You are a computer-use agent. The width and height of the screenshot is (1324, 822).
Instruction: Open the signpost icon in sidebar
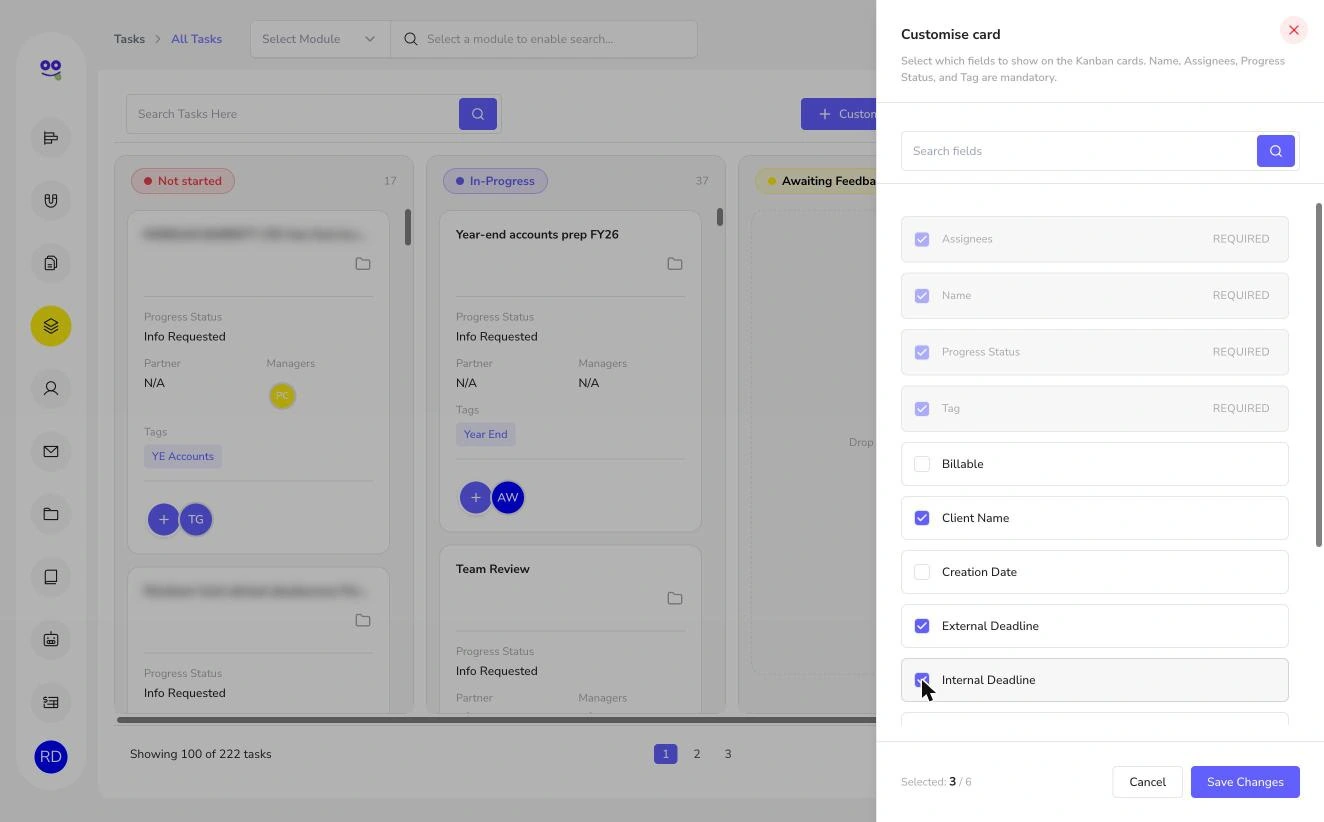point(51,138)
